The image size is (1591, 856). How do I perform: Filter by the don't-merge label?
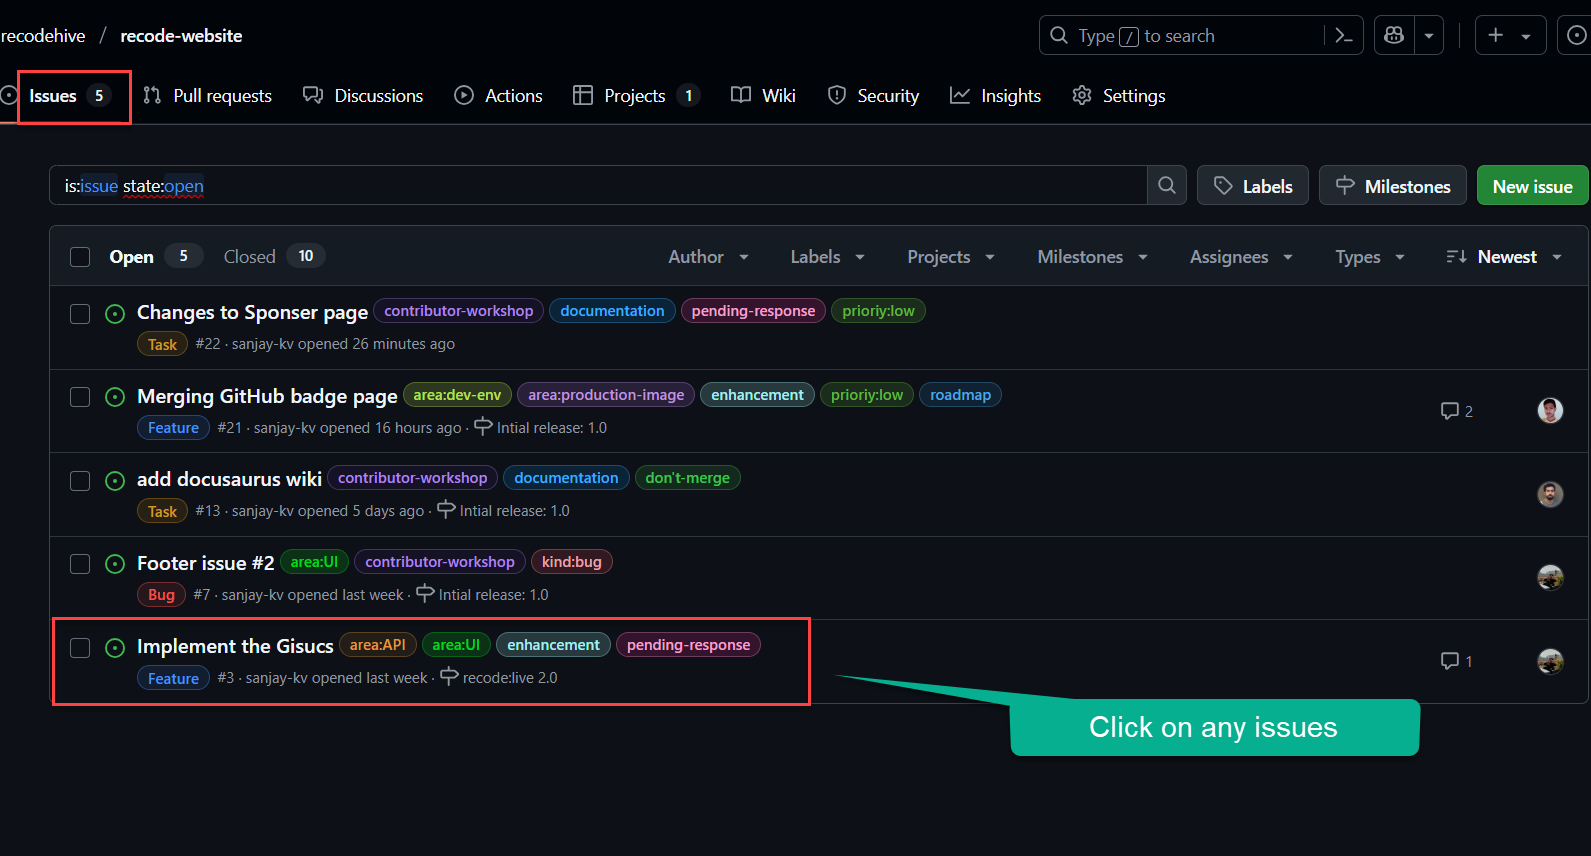pyautogui.click(x=687, y=478)
